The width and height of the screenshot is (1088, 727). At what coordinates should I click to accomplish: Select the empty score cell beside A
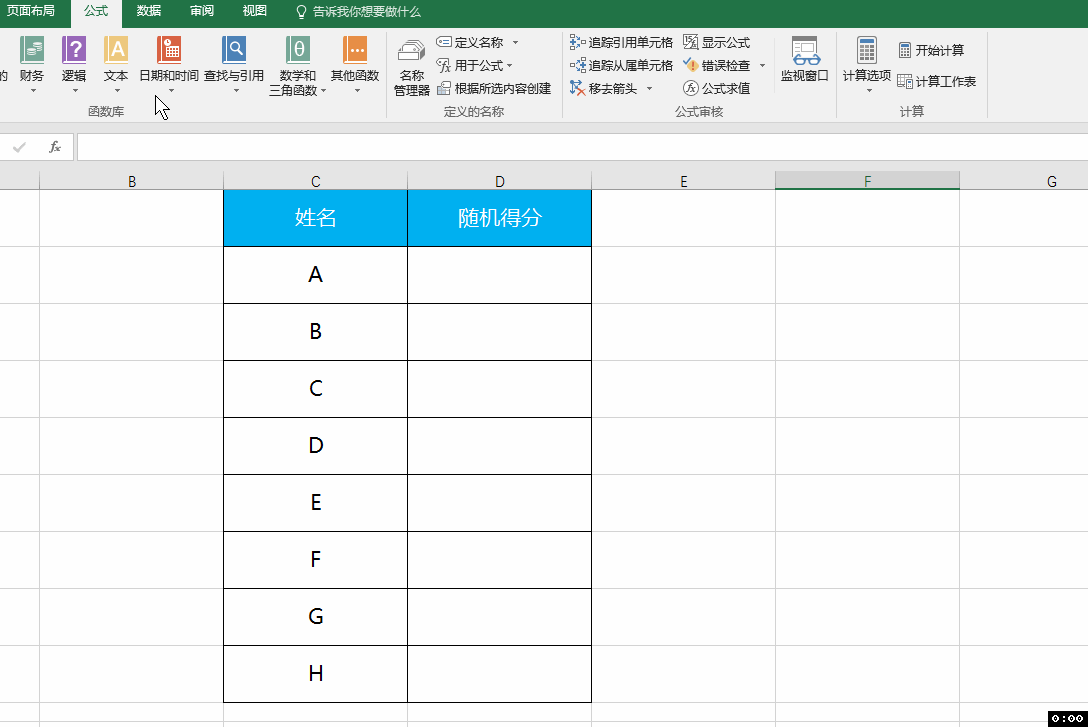point(500,275)
